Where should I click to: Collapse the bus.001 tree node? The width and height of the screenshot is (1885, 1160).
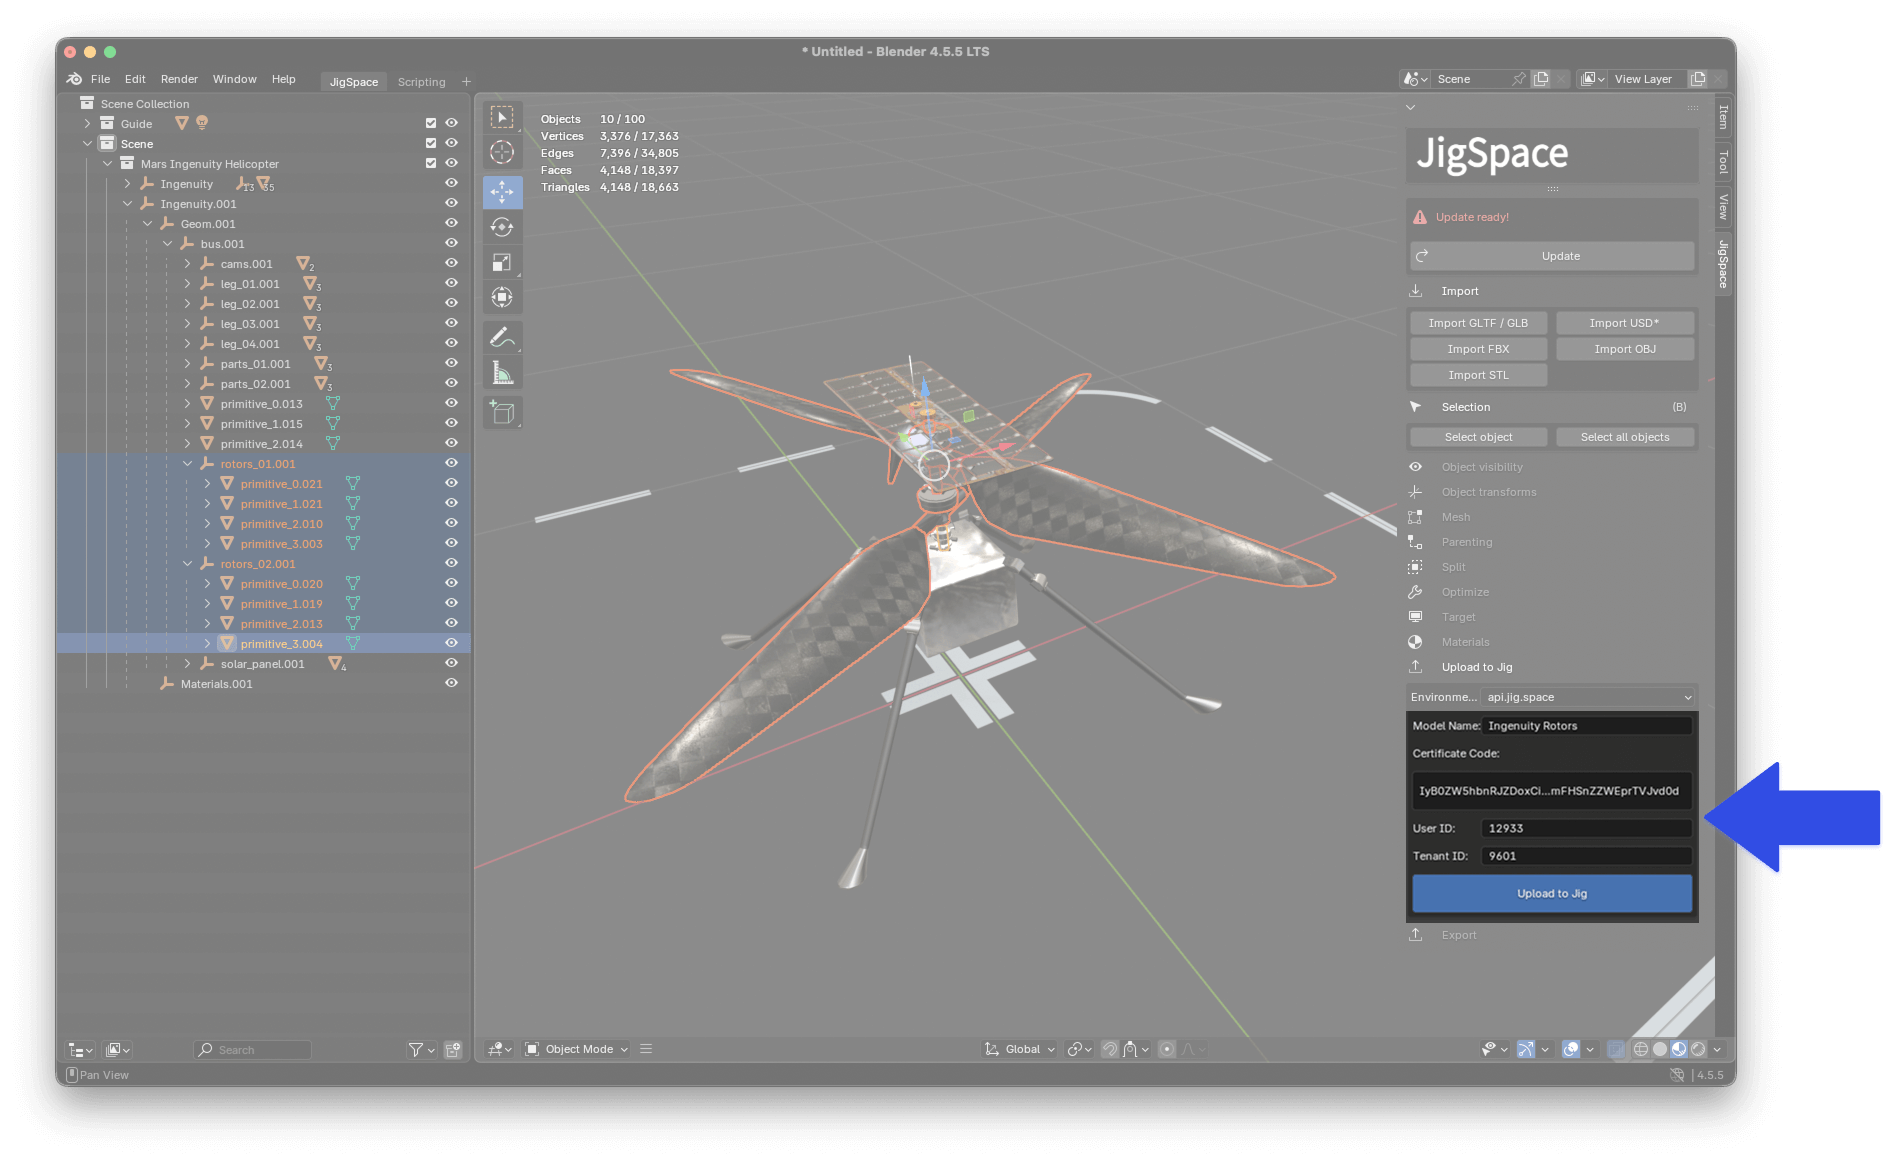[x=167, y=243]
